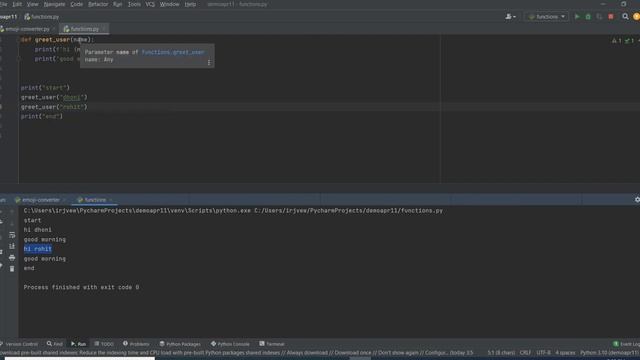Click the cursor position indicator in status bar
The width and height of the screenshot is (640, 360).
(x=501, y=353)
